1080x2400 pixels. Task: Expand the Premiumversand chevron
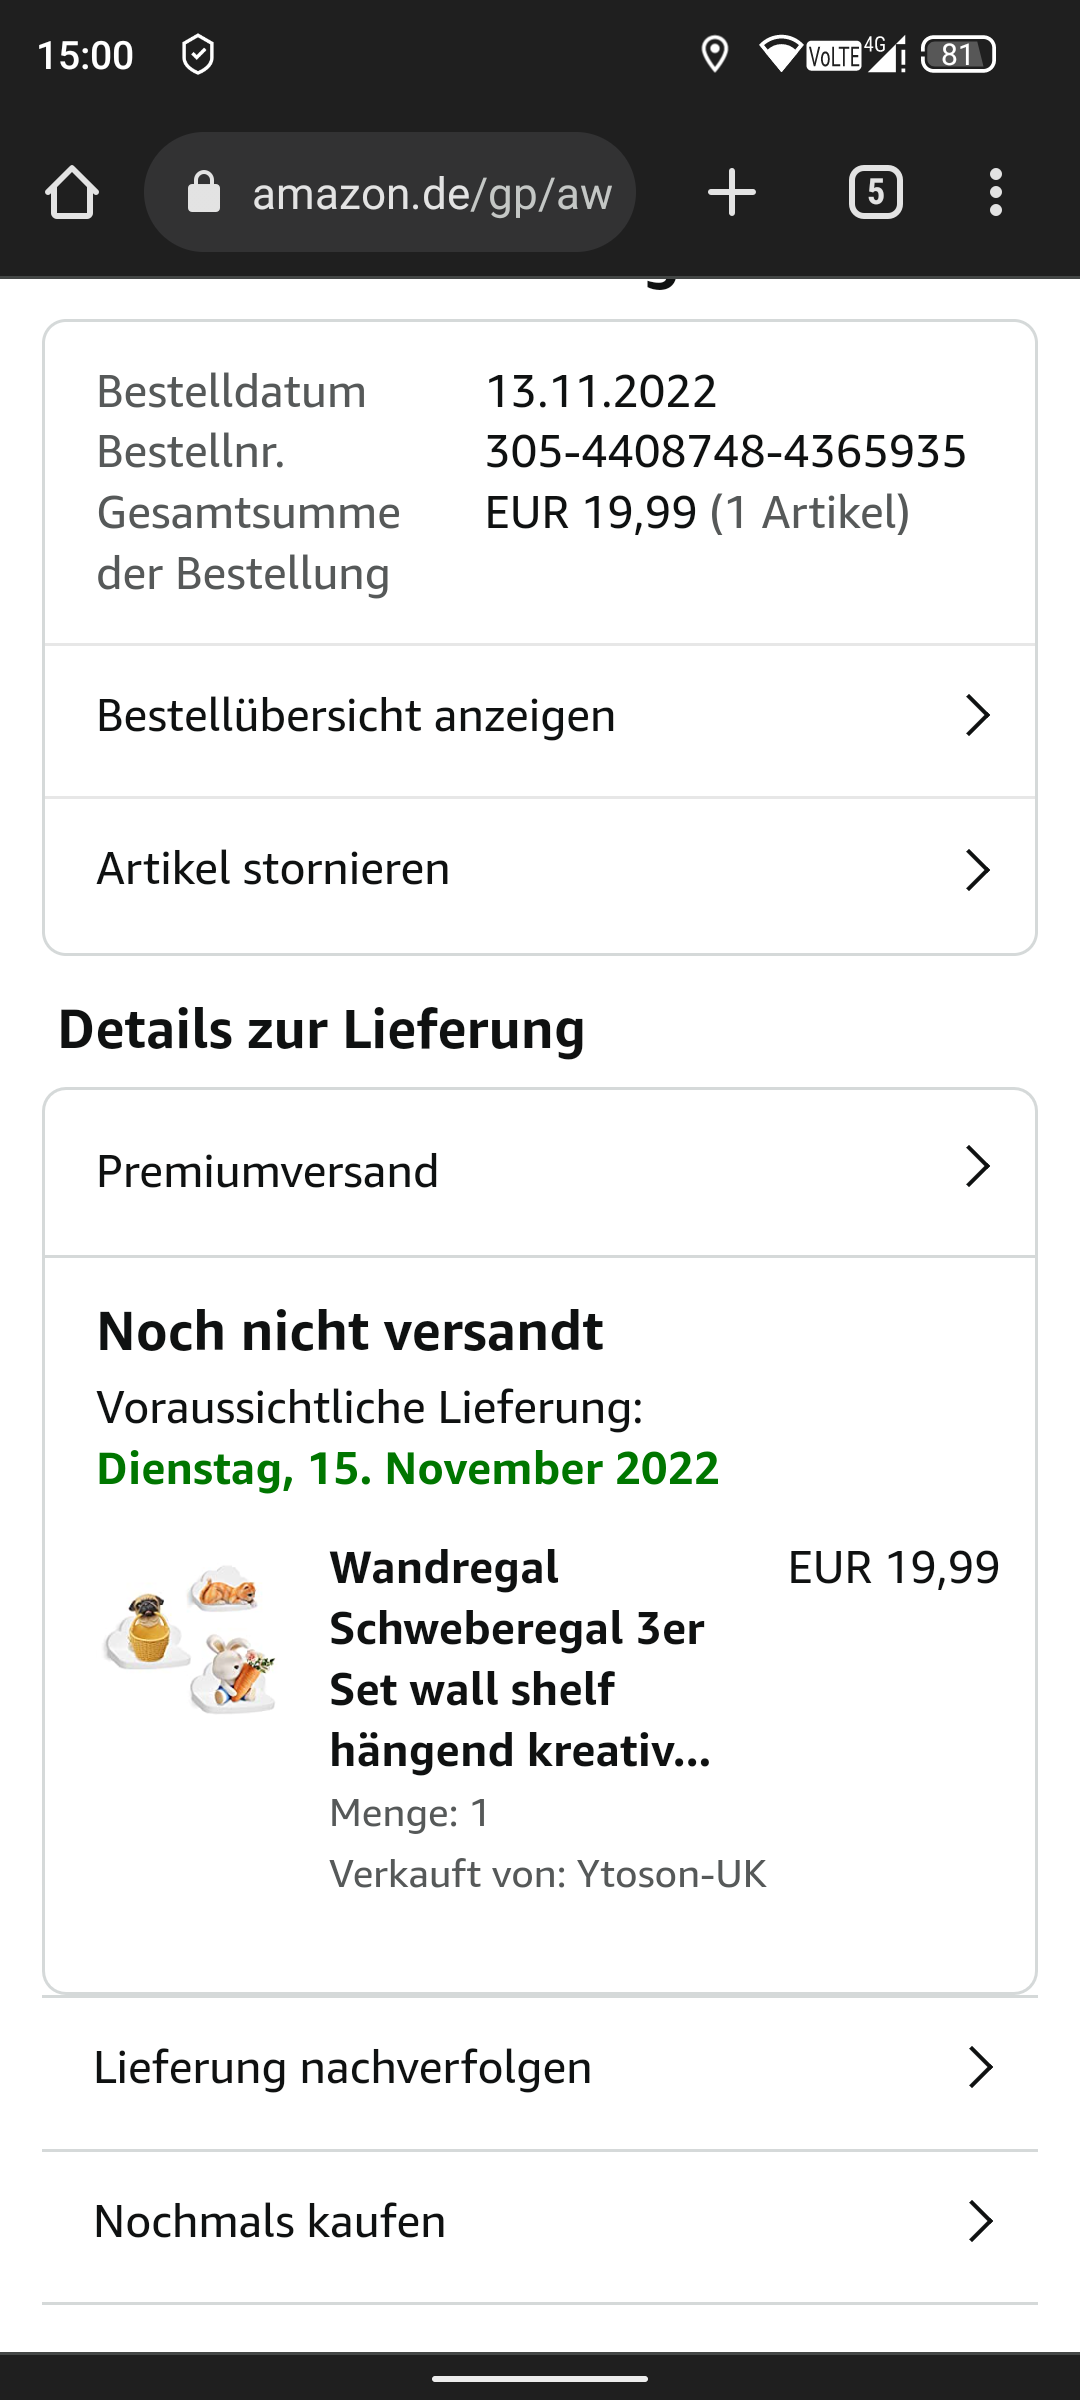click(x=977, y=1167)
